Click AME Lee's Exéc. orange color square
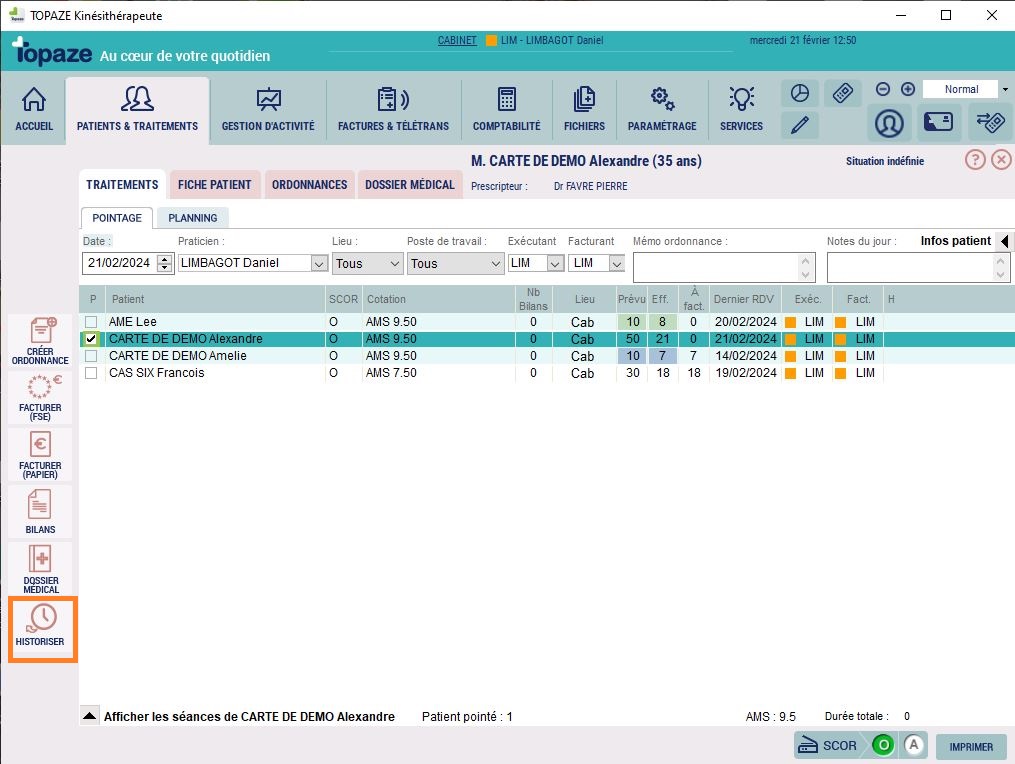1015x764 pixels. tap(790, 322)
